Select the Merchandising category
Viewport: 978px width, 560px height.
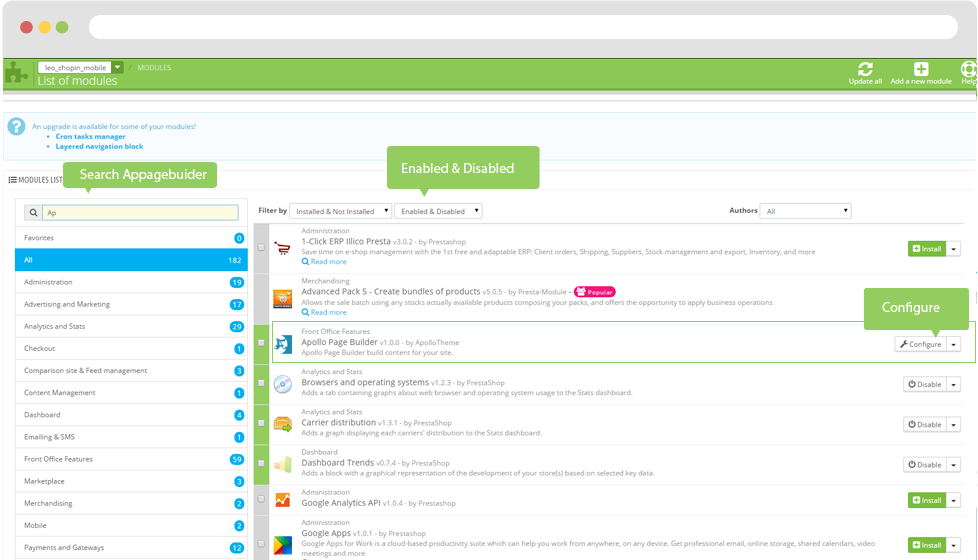[132, 503]
